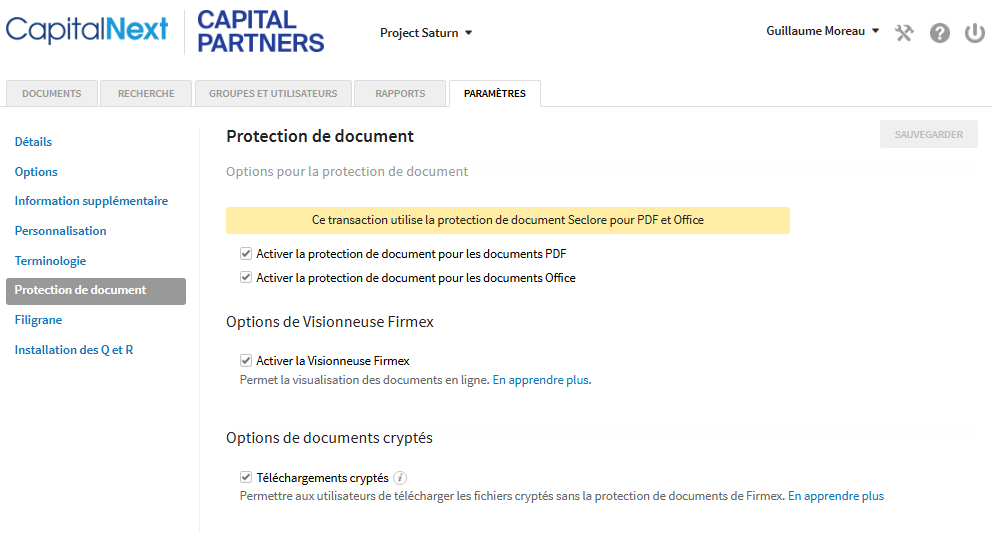Image resolution: width=992 pixels, height=533 pixels.
Task: Open the tools wrench icon
Action: [x=904, y=32]
